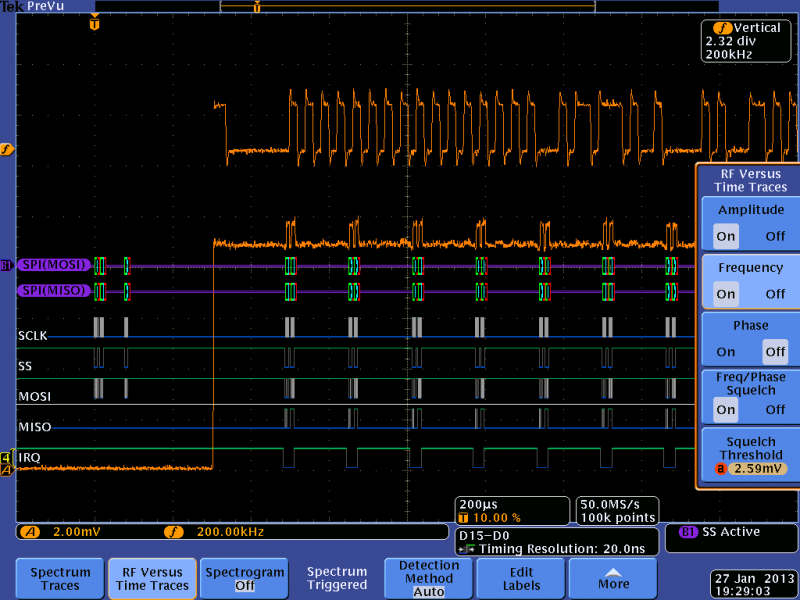Turn Amplitude trace Off

[x=775, y=236]
